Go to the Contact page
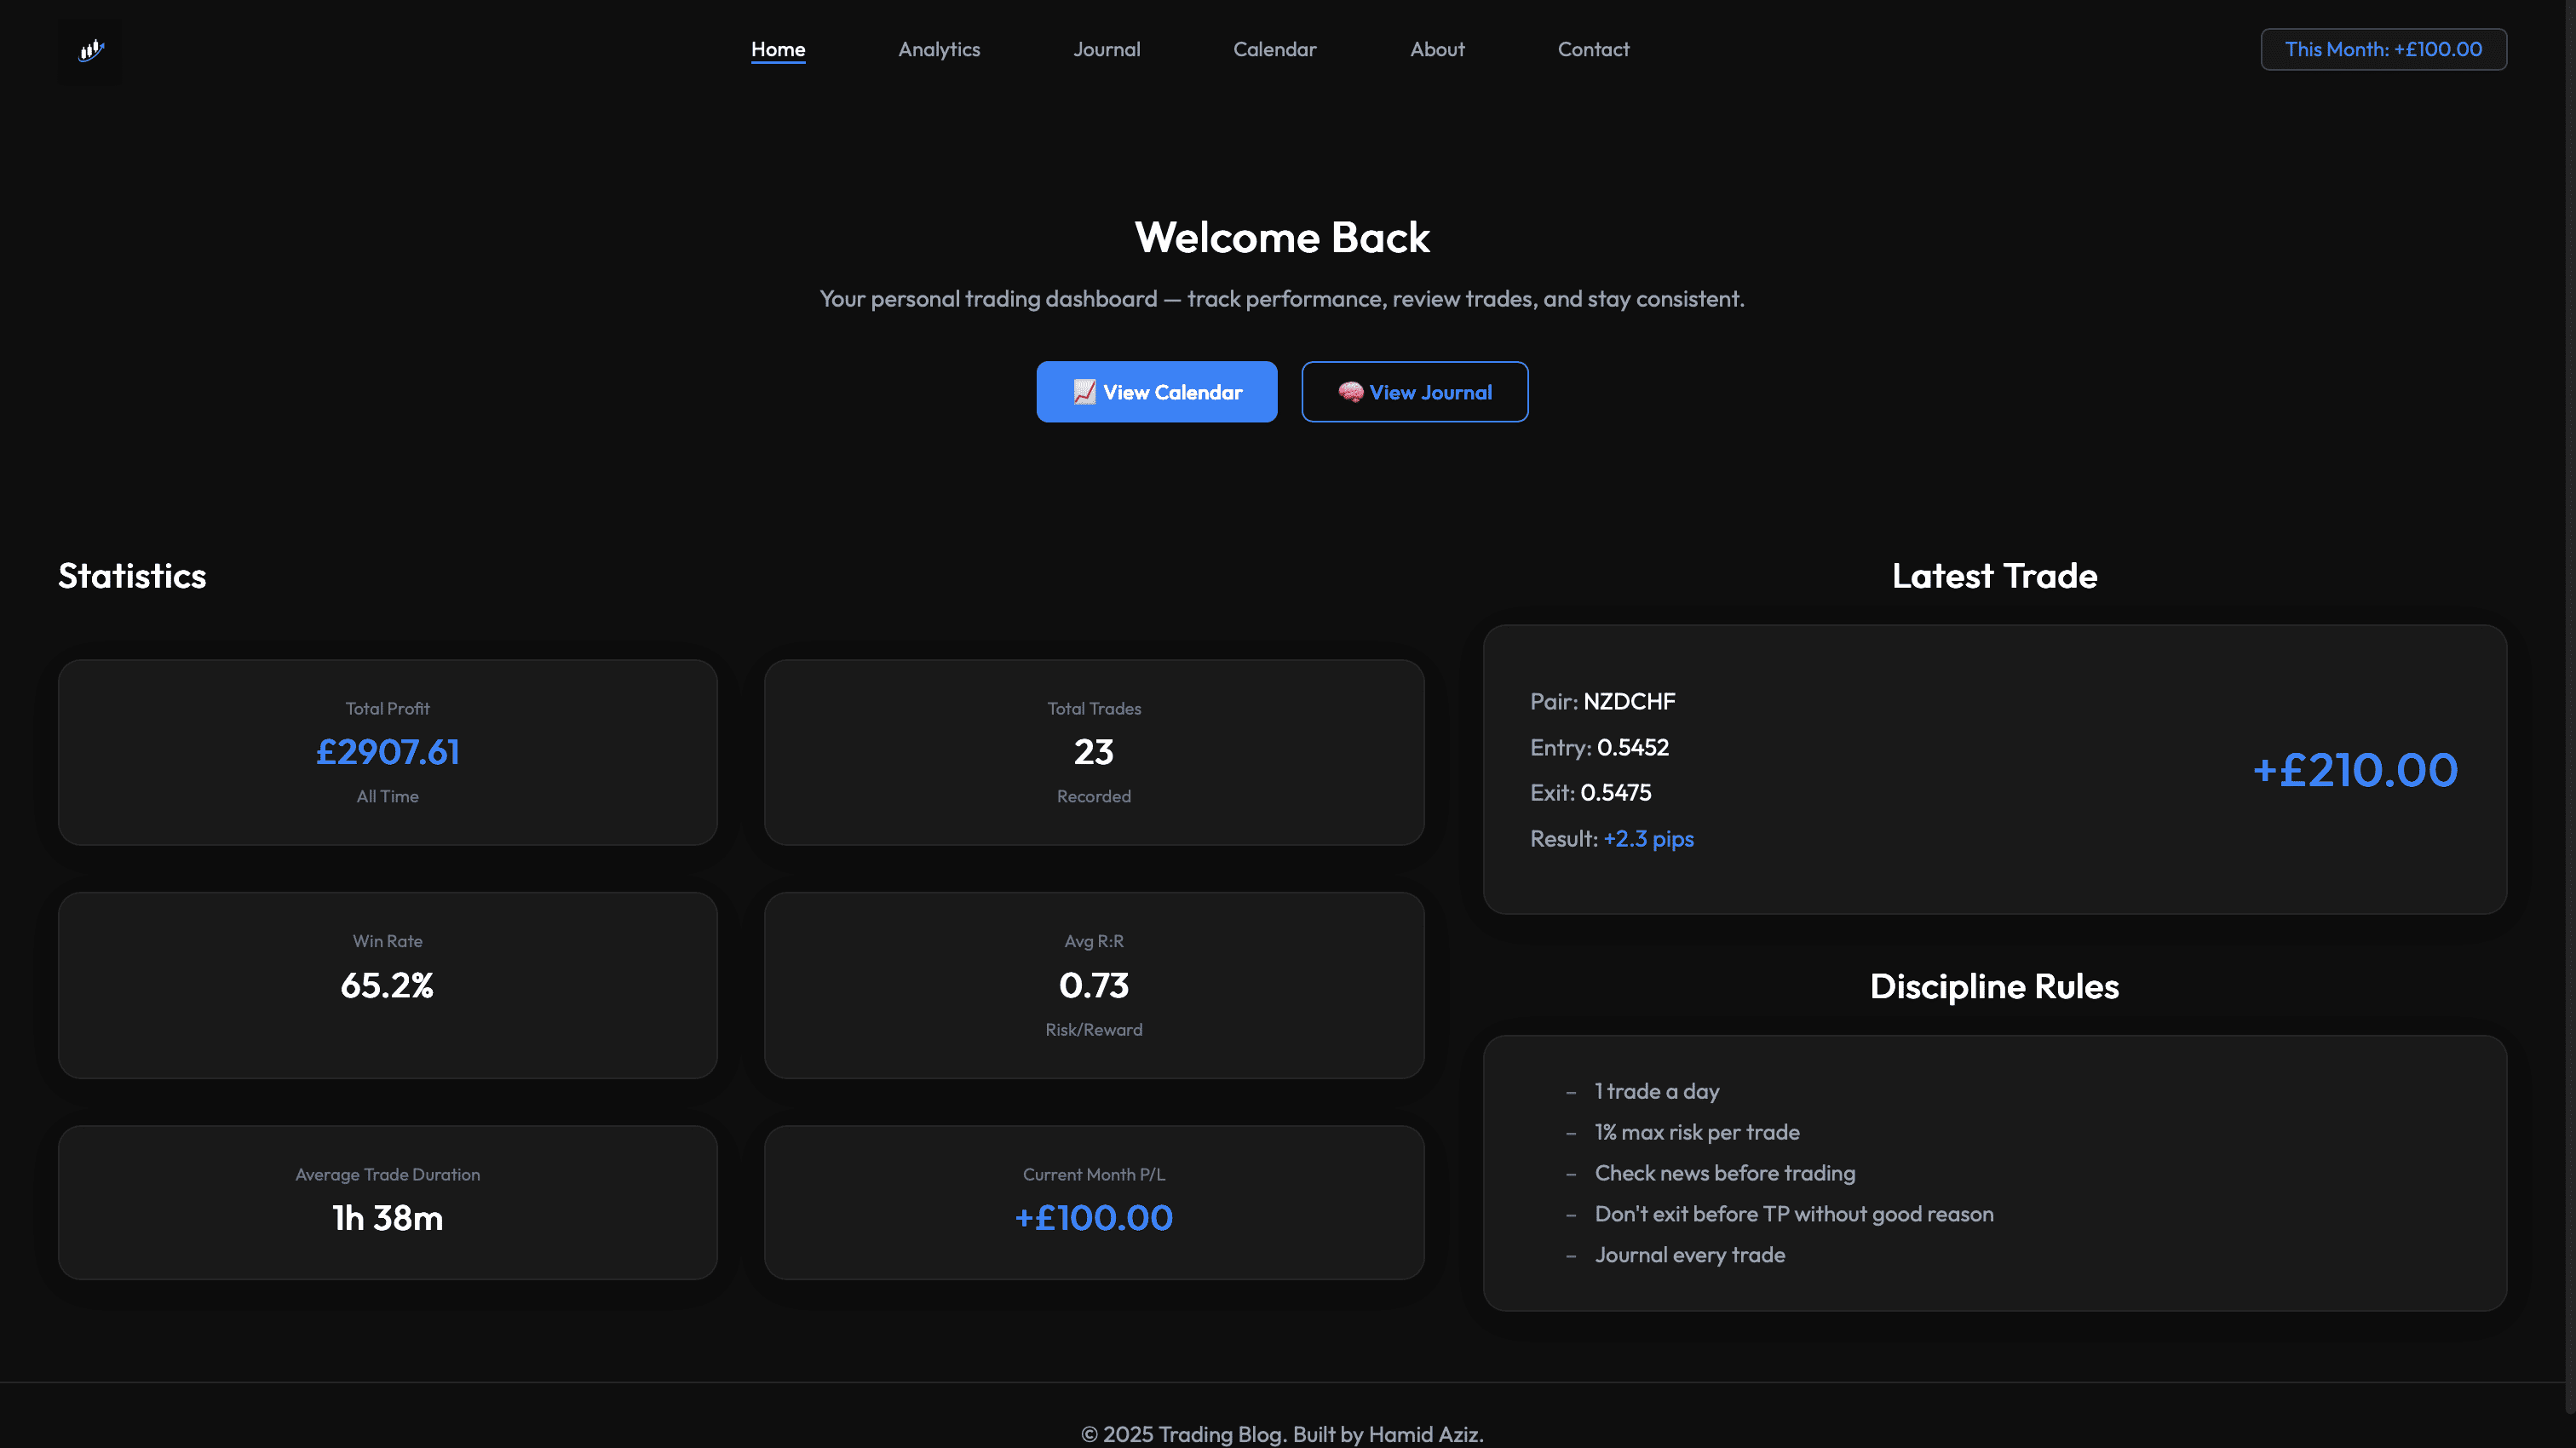 tap(1593, 49)
